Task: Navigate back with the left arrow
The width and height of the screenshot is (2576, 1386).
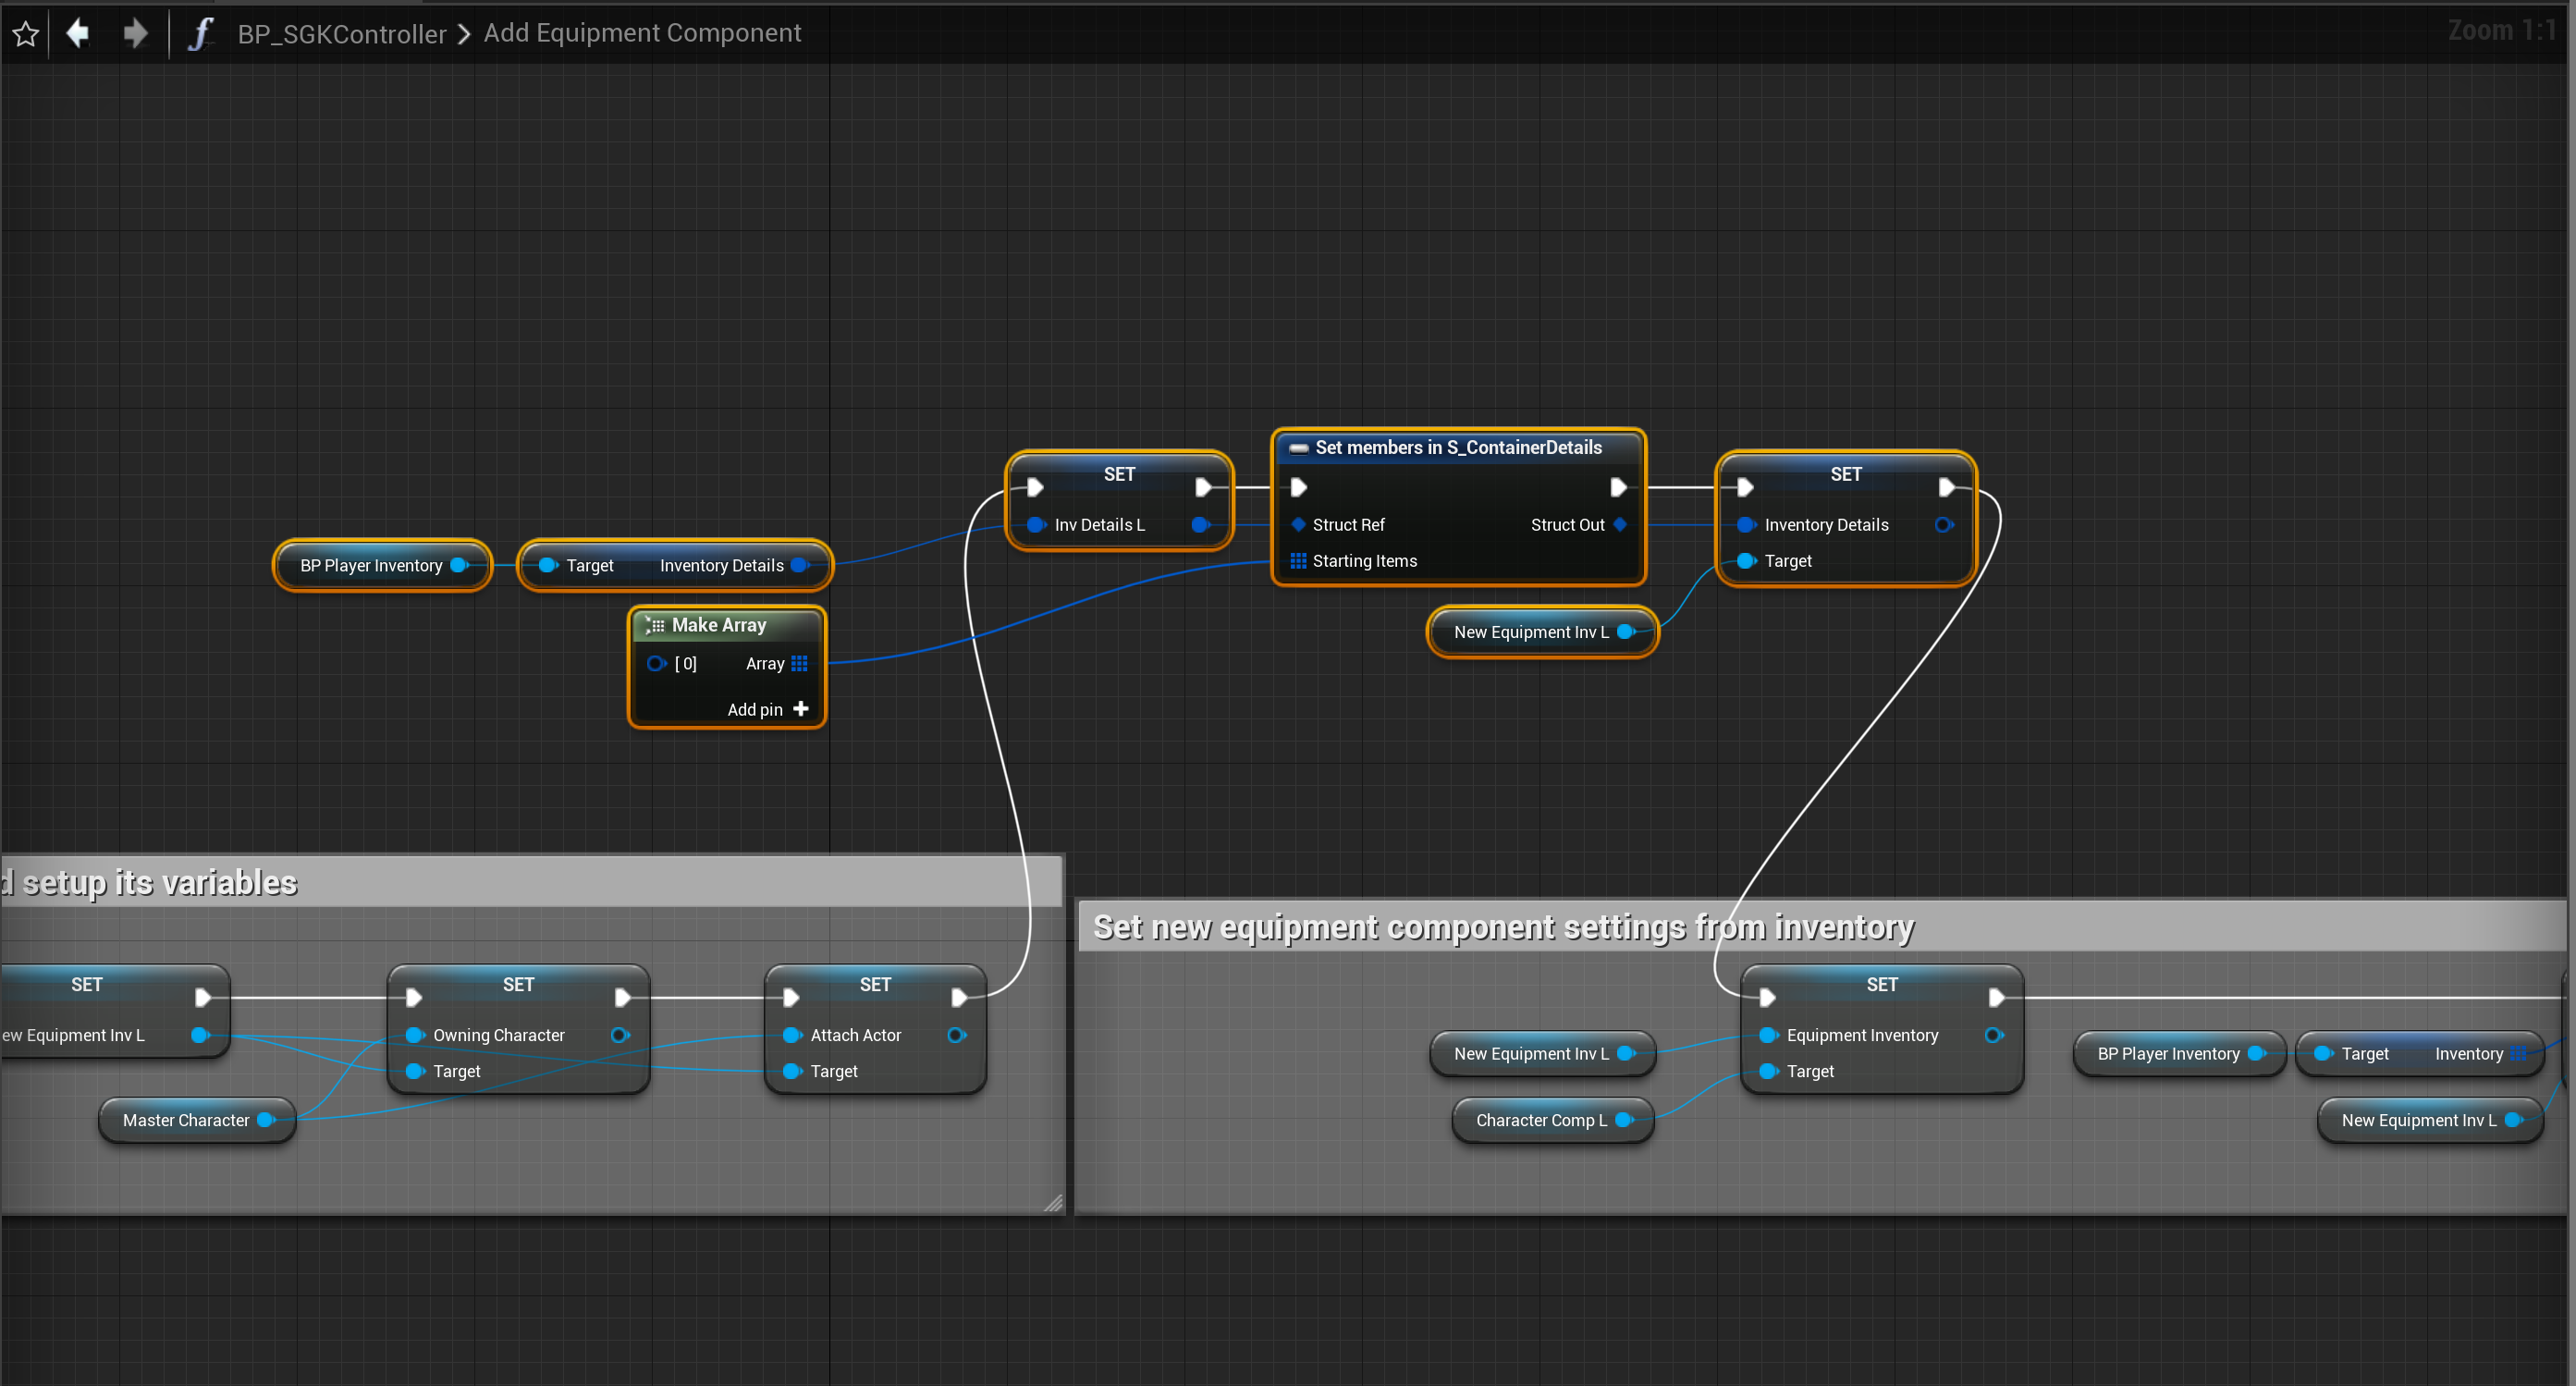Action: coord(78,34)
